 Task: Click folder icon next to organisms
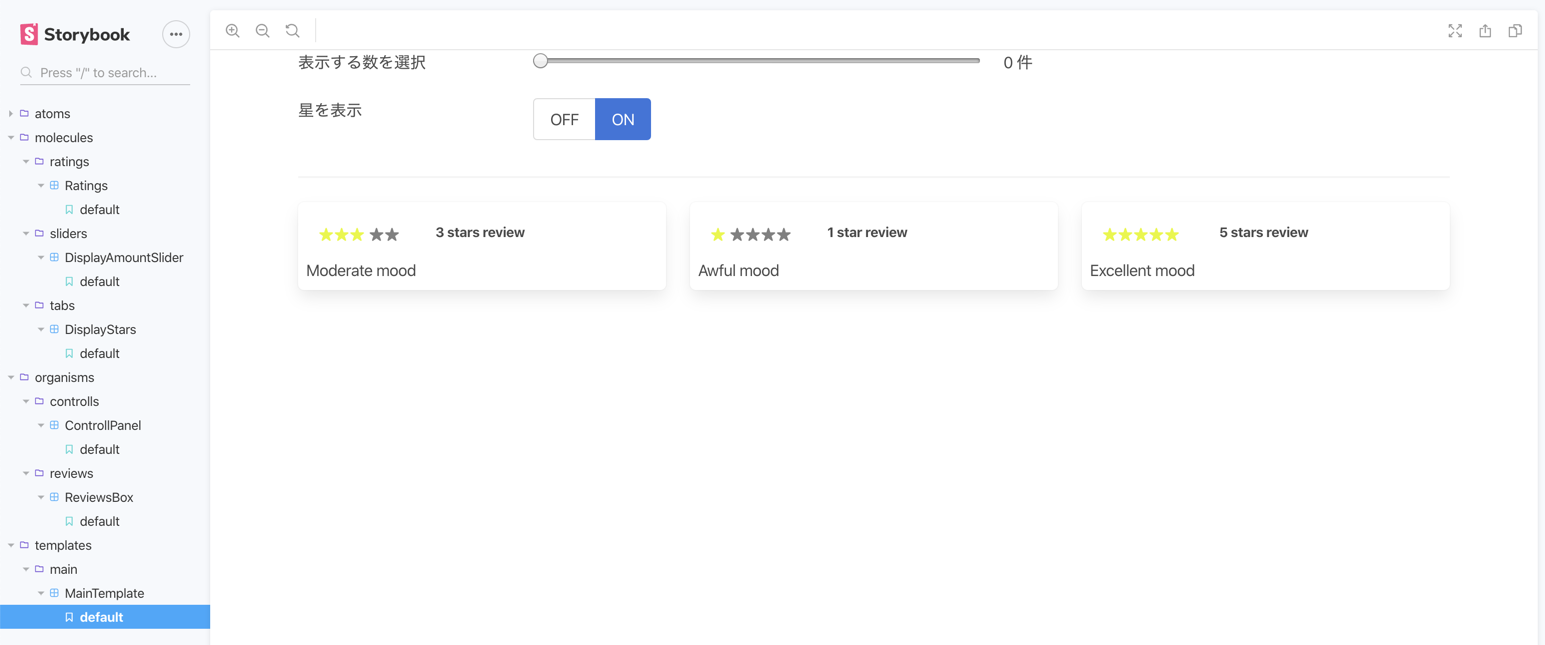[25, 378]
